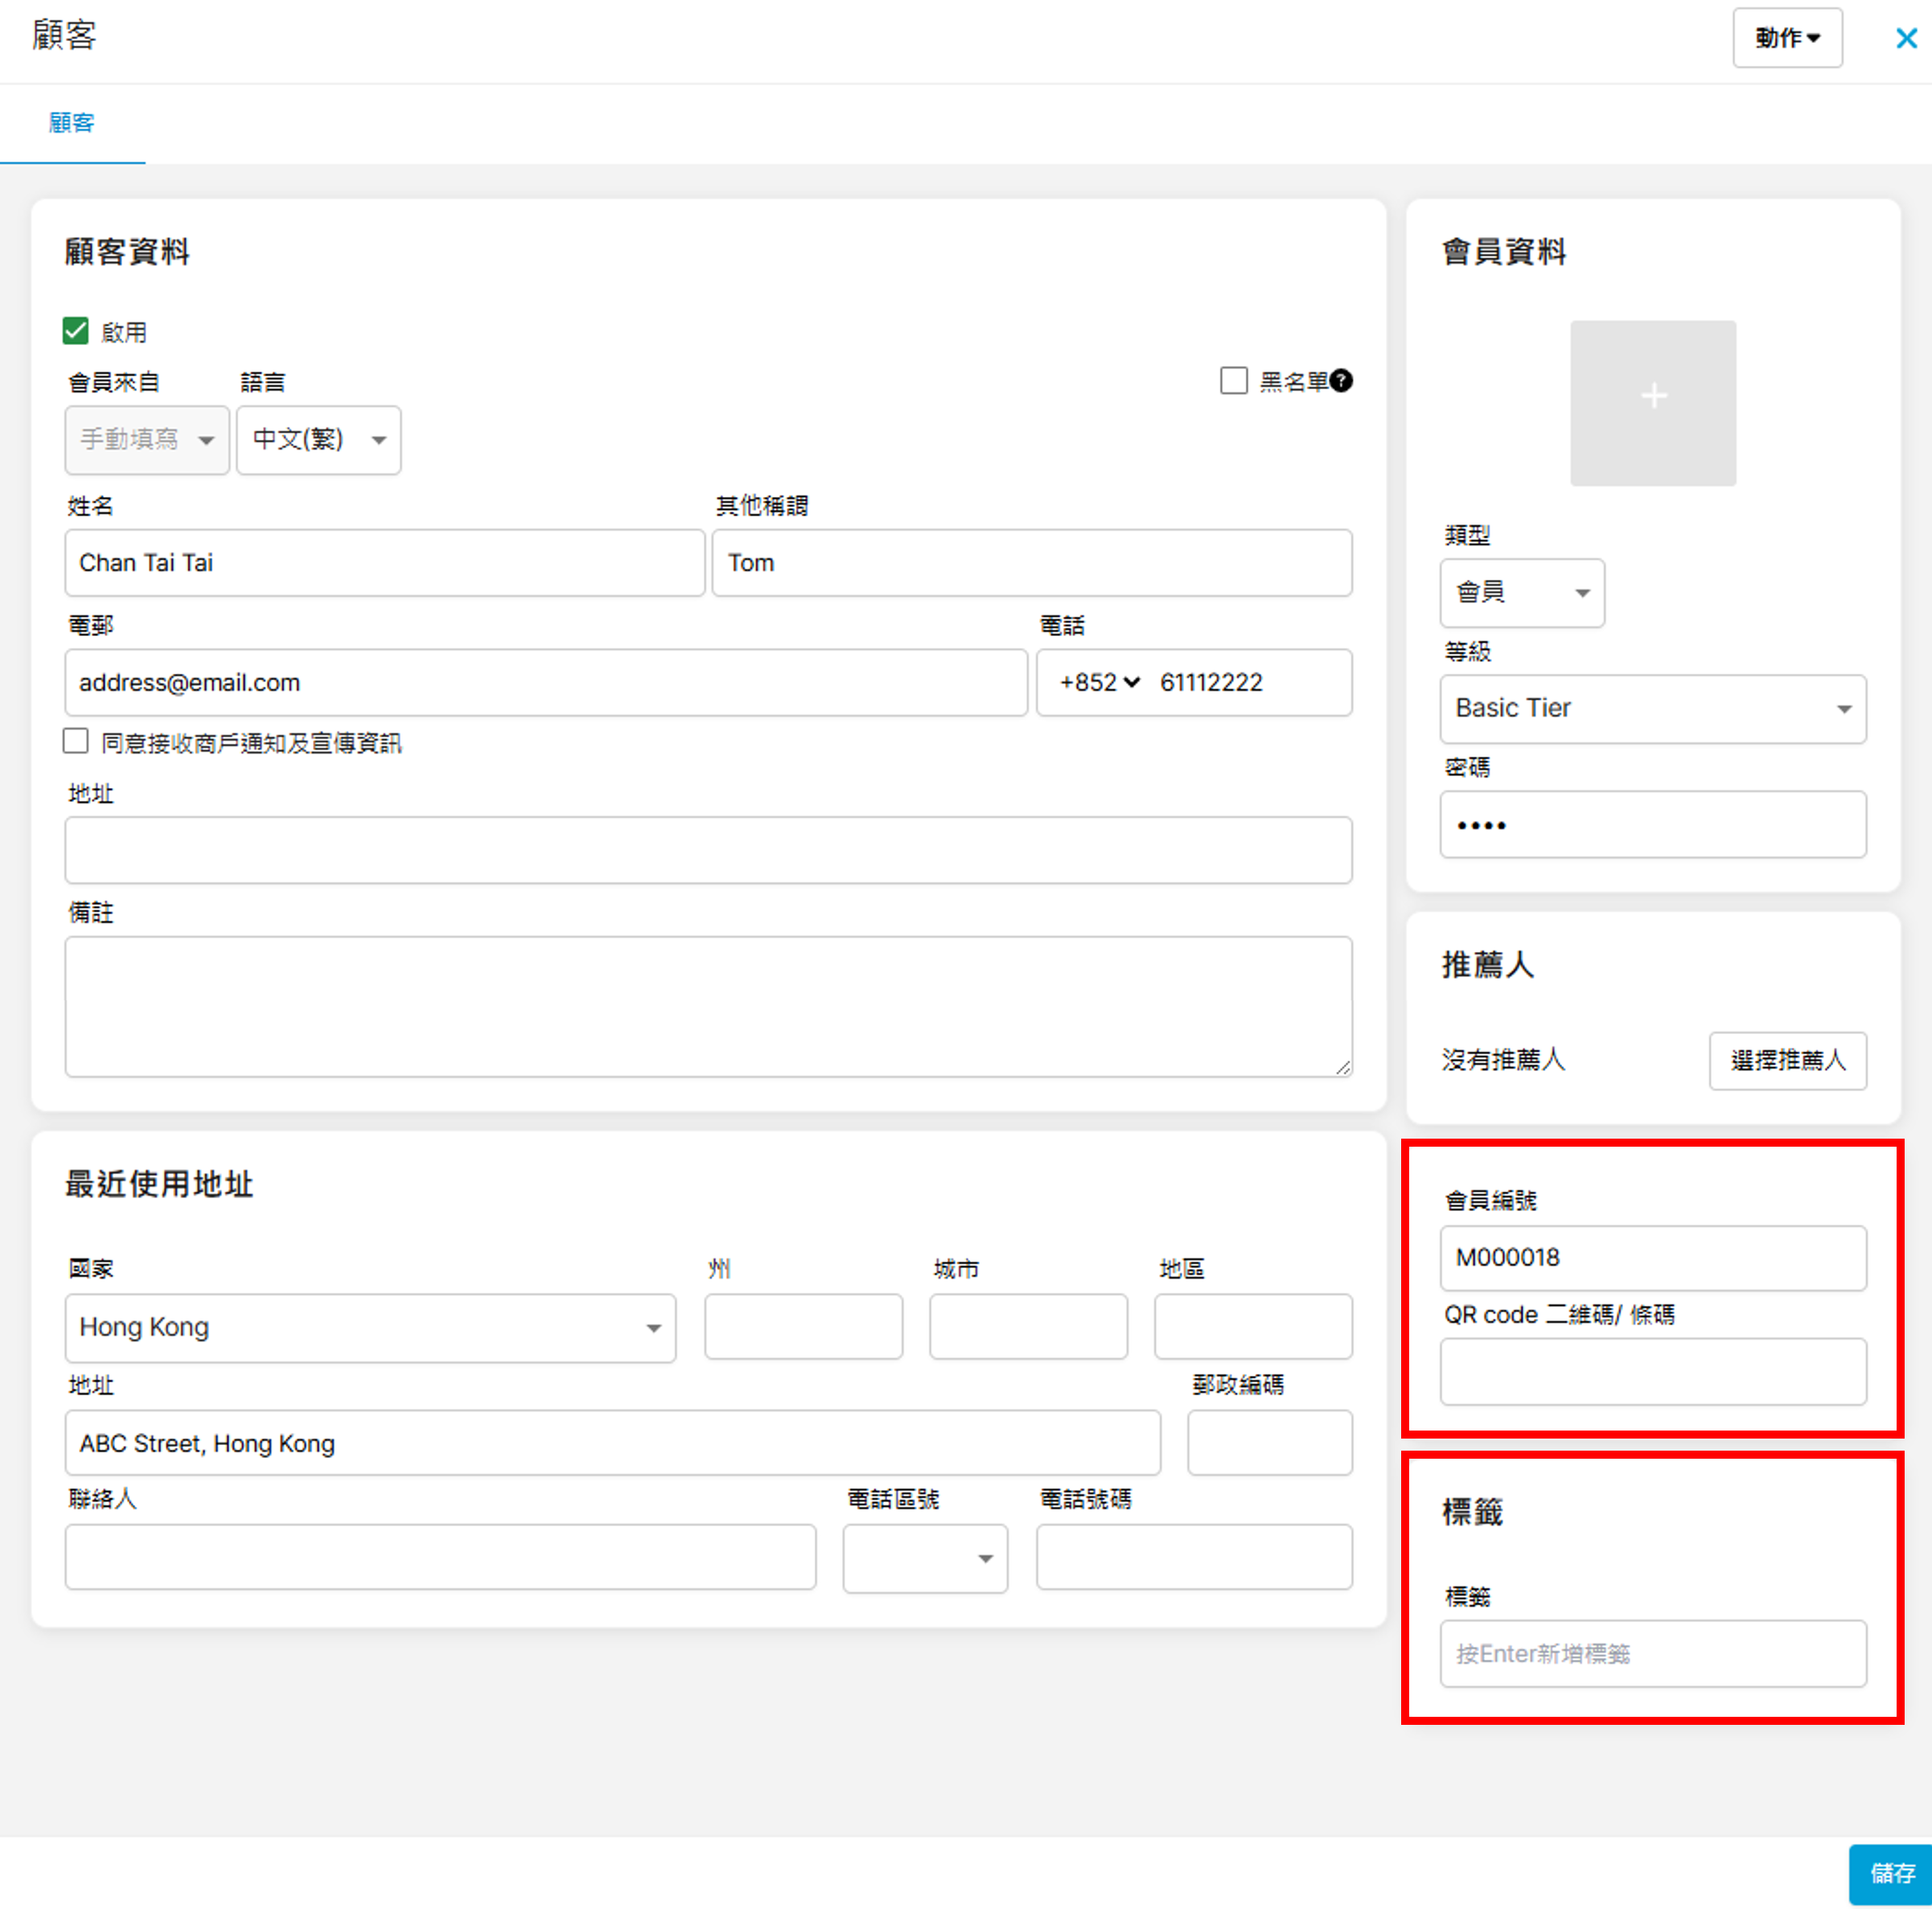The height and width of the screenshot is (1909, 1932).
Task: Check 同意接收商戶通知及宣傳資訊 consent box
Action: 76,741
